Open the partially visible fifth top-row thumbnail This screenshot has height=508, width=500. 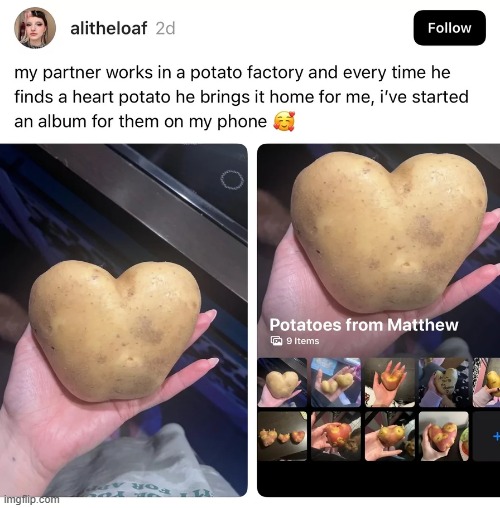pos(486,382)
